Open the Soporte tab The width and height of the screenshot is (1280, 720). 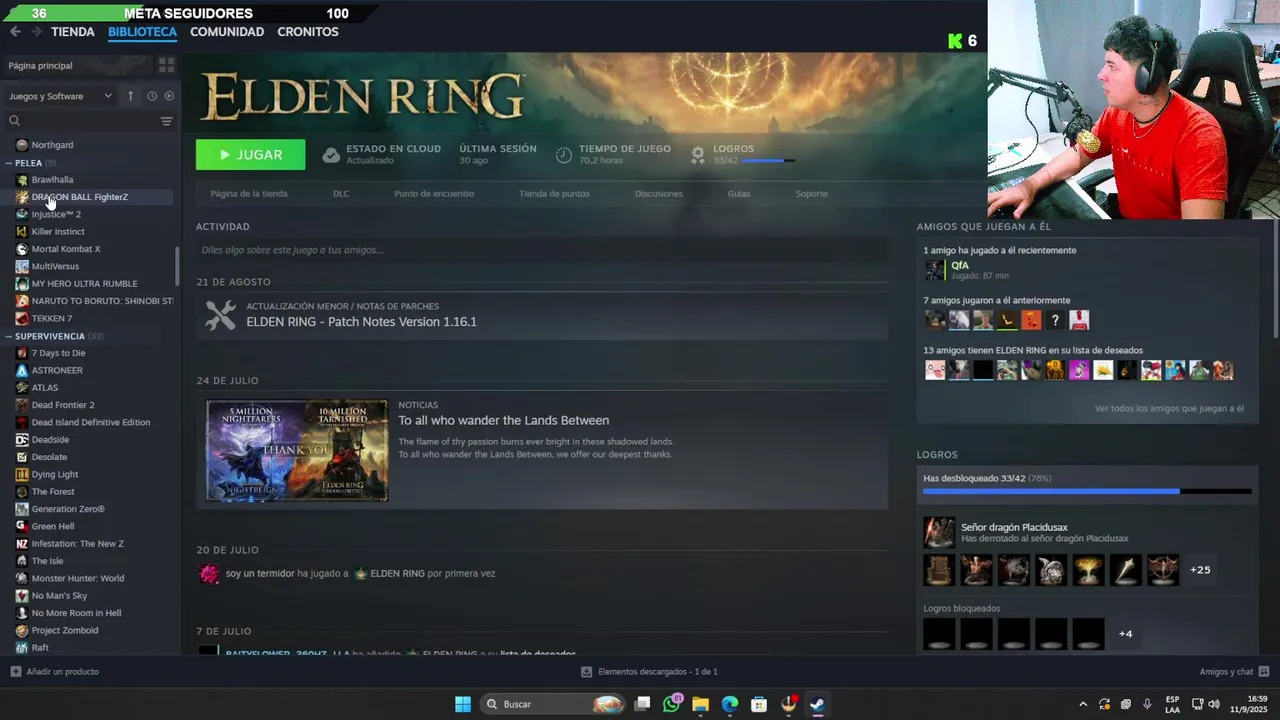(x=812, y=194)
